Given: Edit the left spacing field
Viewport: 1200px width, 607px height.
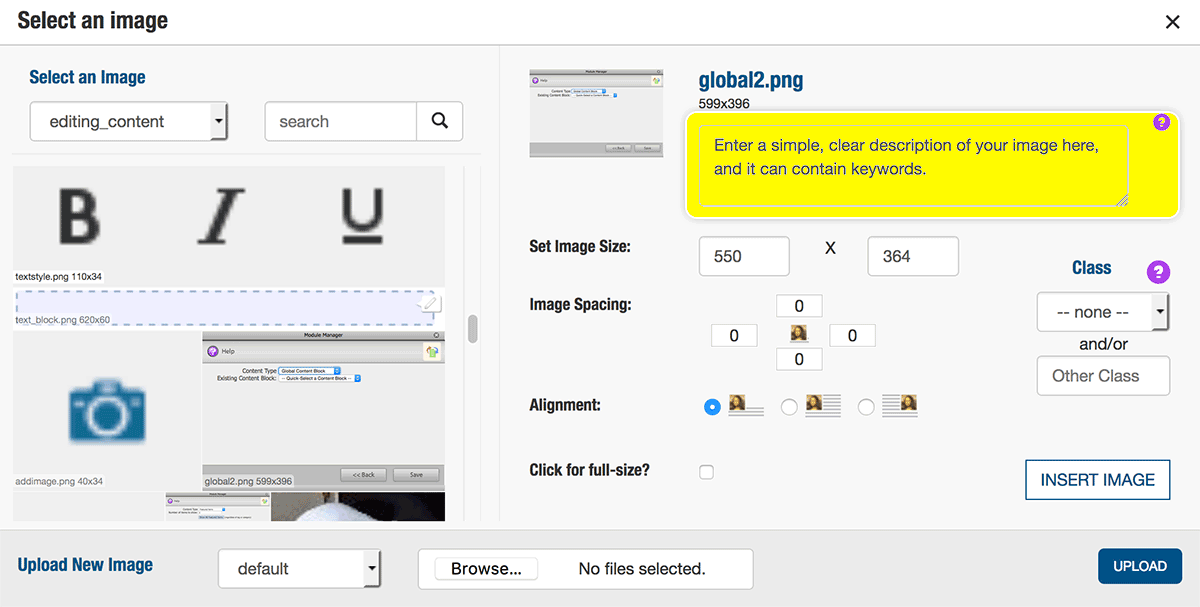Looking at the screenshot, I should pos(734,336).
